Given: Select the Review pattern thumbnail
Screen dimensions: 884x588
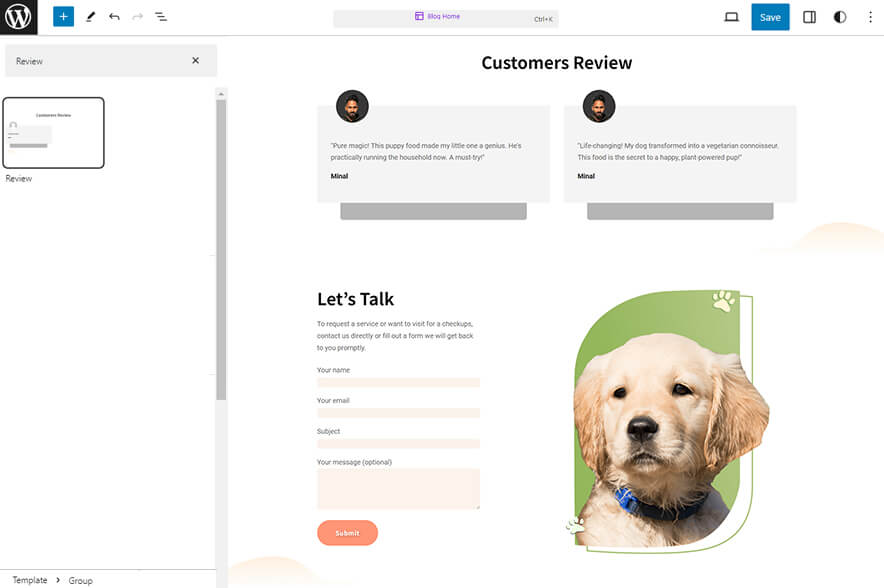Looking at the screenshot, I should coord(53,132).
